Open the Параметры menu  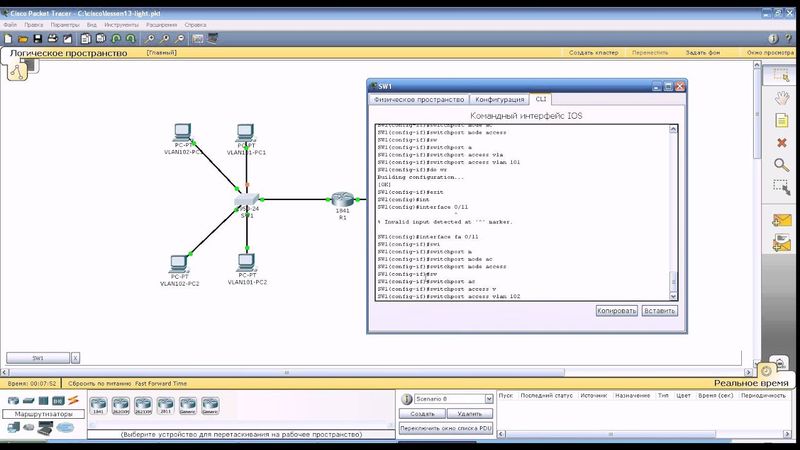65,24
